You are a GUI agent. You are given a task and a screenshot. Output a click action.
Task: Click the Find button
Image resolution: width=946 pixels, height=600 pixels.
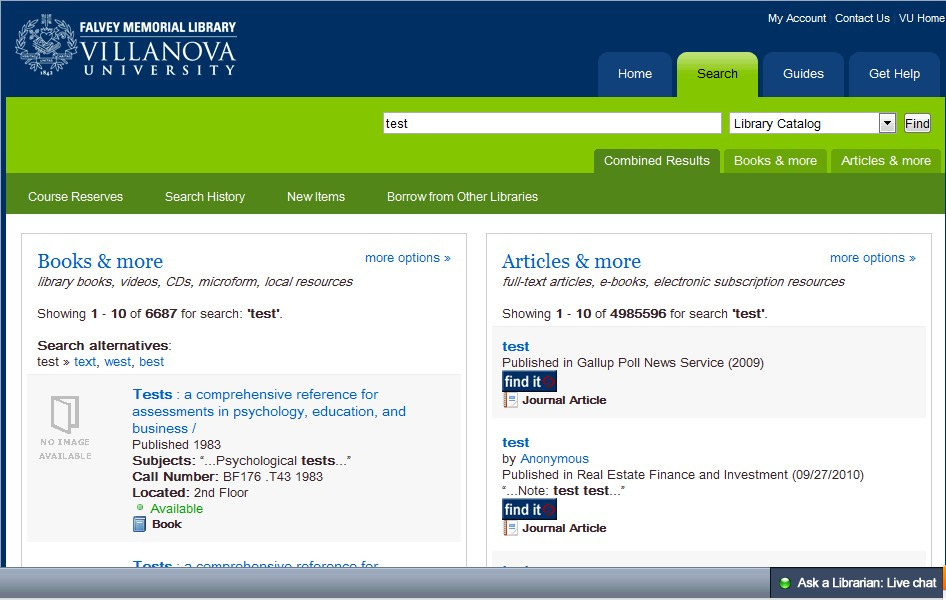point(917,124)
